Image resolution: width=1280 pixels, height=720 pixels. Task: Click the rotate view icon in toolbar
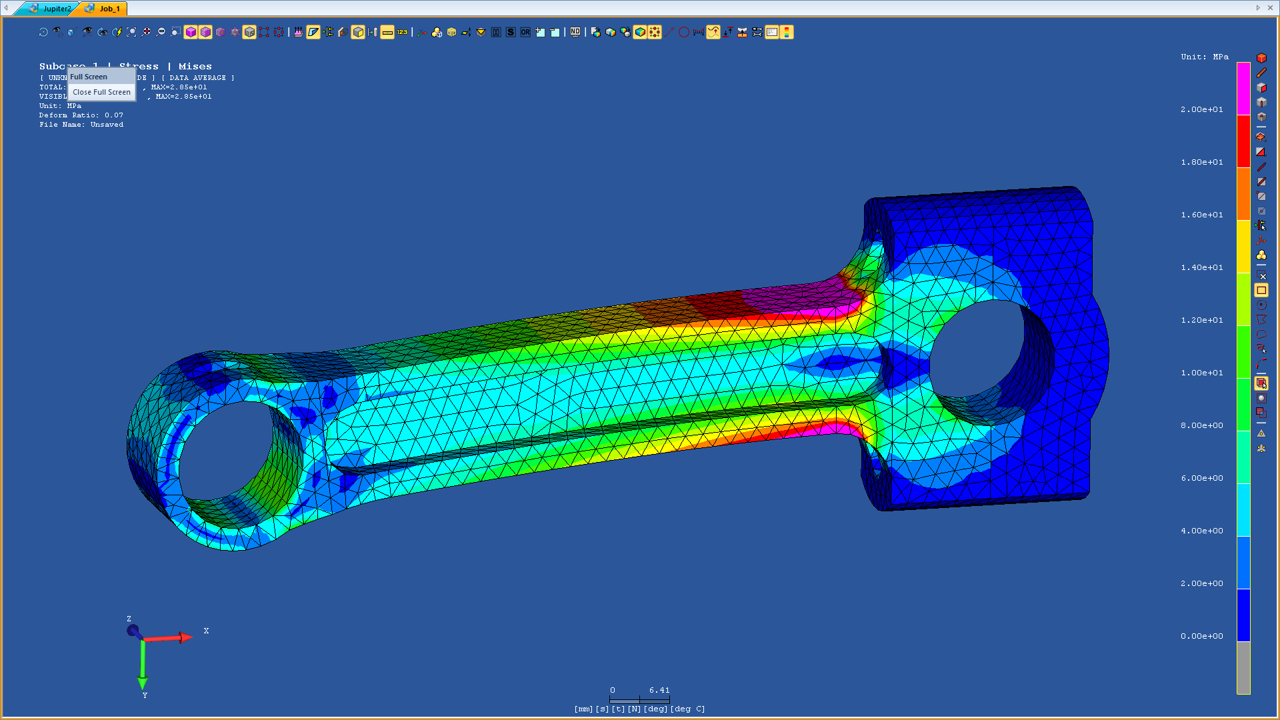[x=43, y=32]
